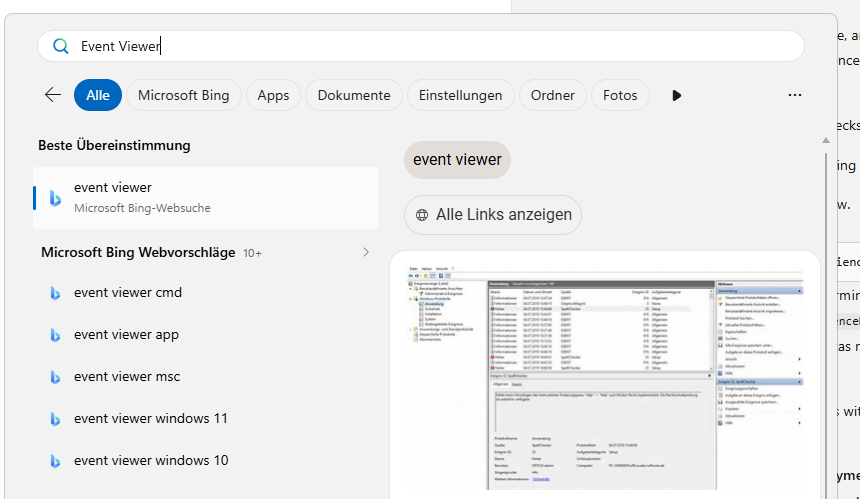Click preview pane scrollbar up arrow

(x=825, y=140)
